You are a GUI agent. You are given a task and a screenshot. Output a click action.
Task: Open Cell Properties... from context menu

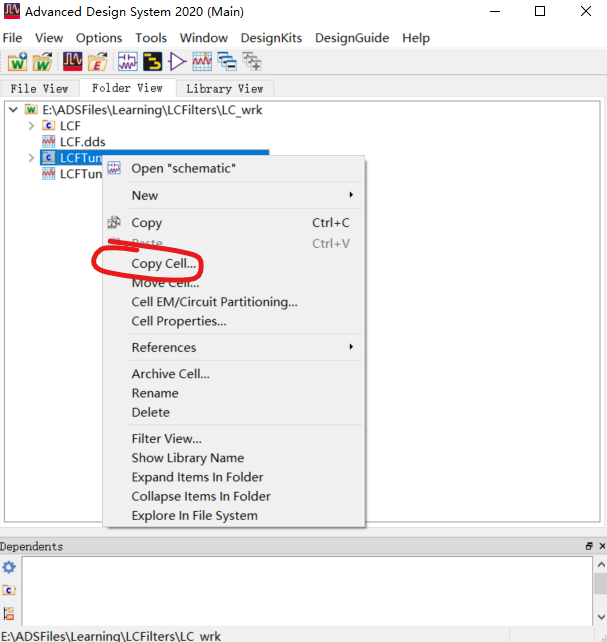[x=234, y=321]
